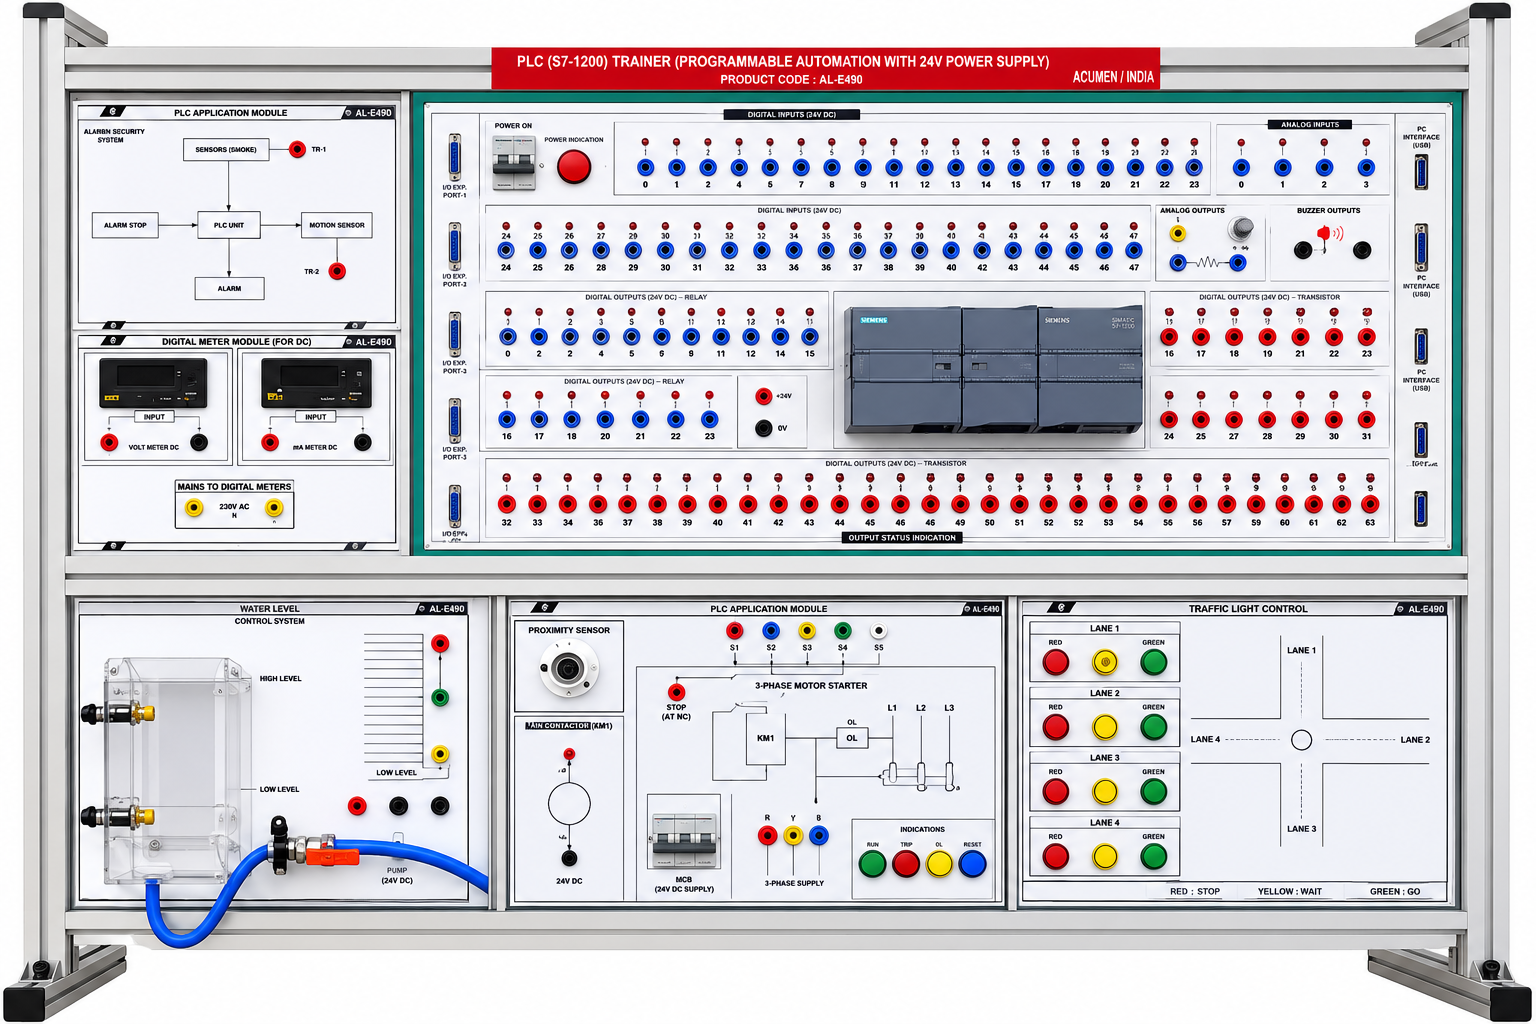The height and width of the screenshot is (1024, 1536).
Task: Click the yellow OL indication lamp
Action: tap(939, 864)
